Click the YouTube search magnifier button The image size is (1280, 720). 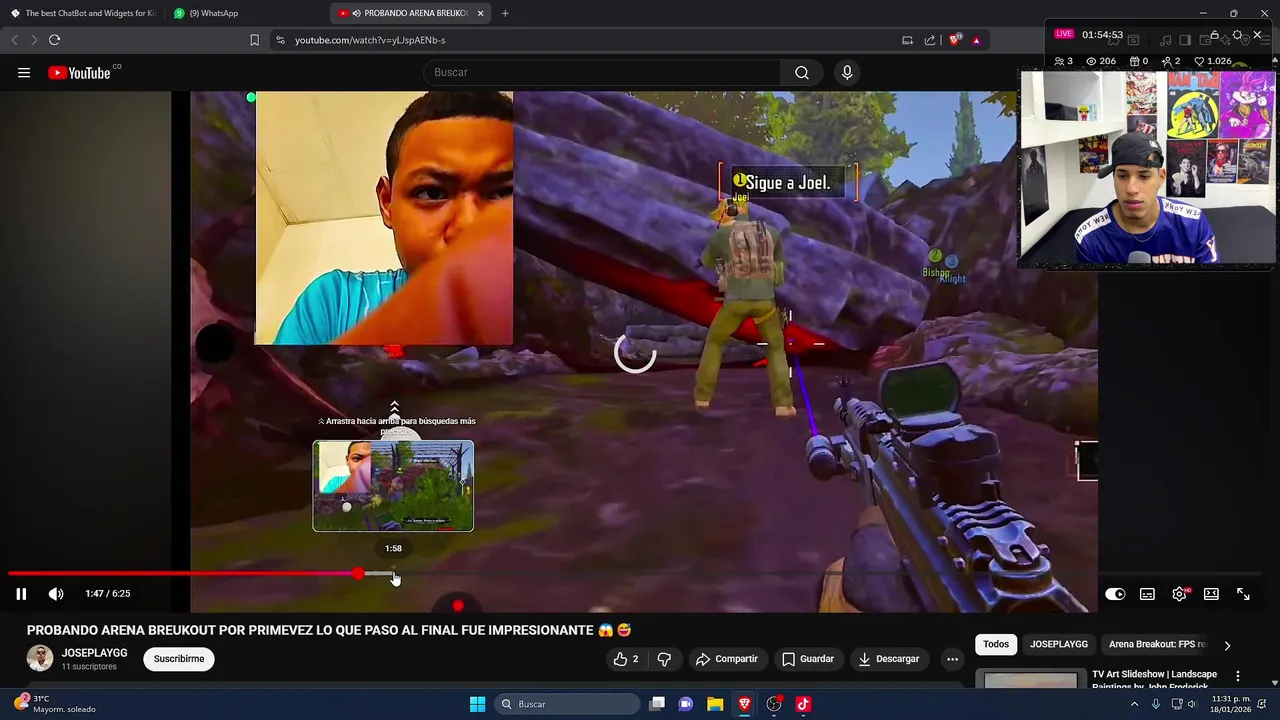coord(802,72)
